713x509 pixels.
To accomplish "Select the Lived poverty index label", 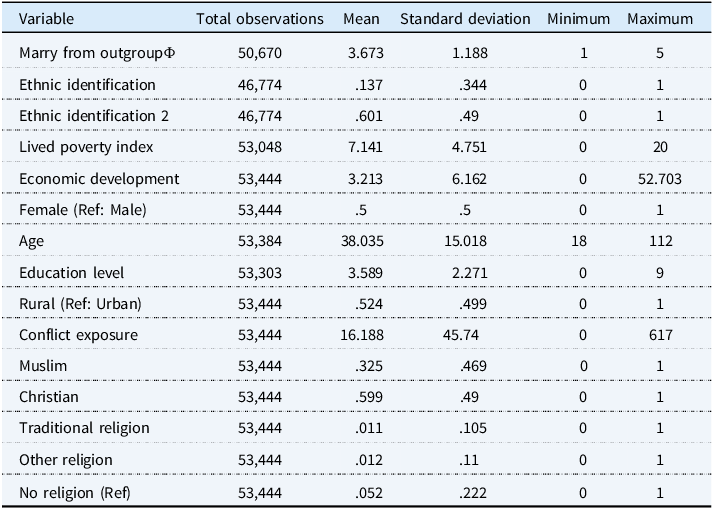I will pos(86,147).
